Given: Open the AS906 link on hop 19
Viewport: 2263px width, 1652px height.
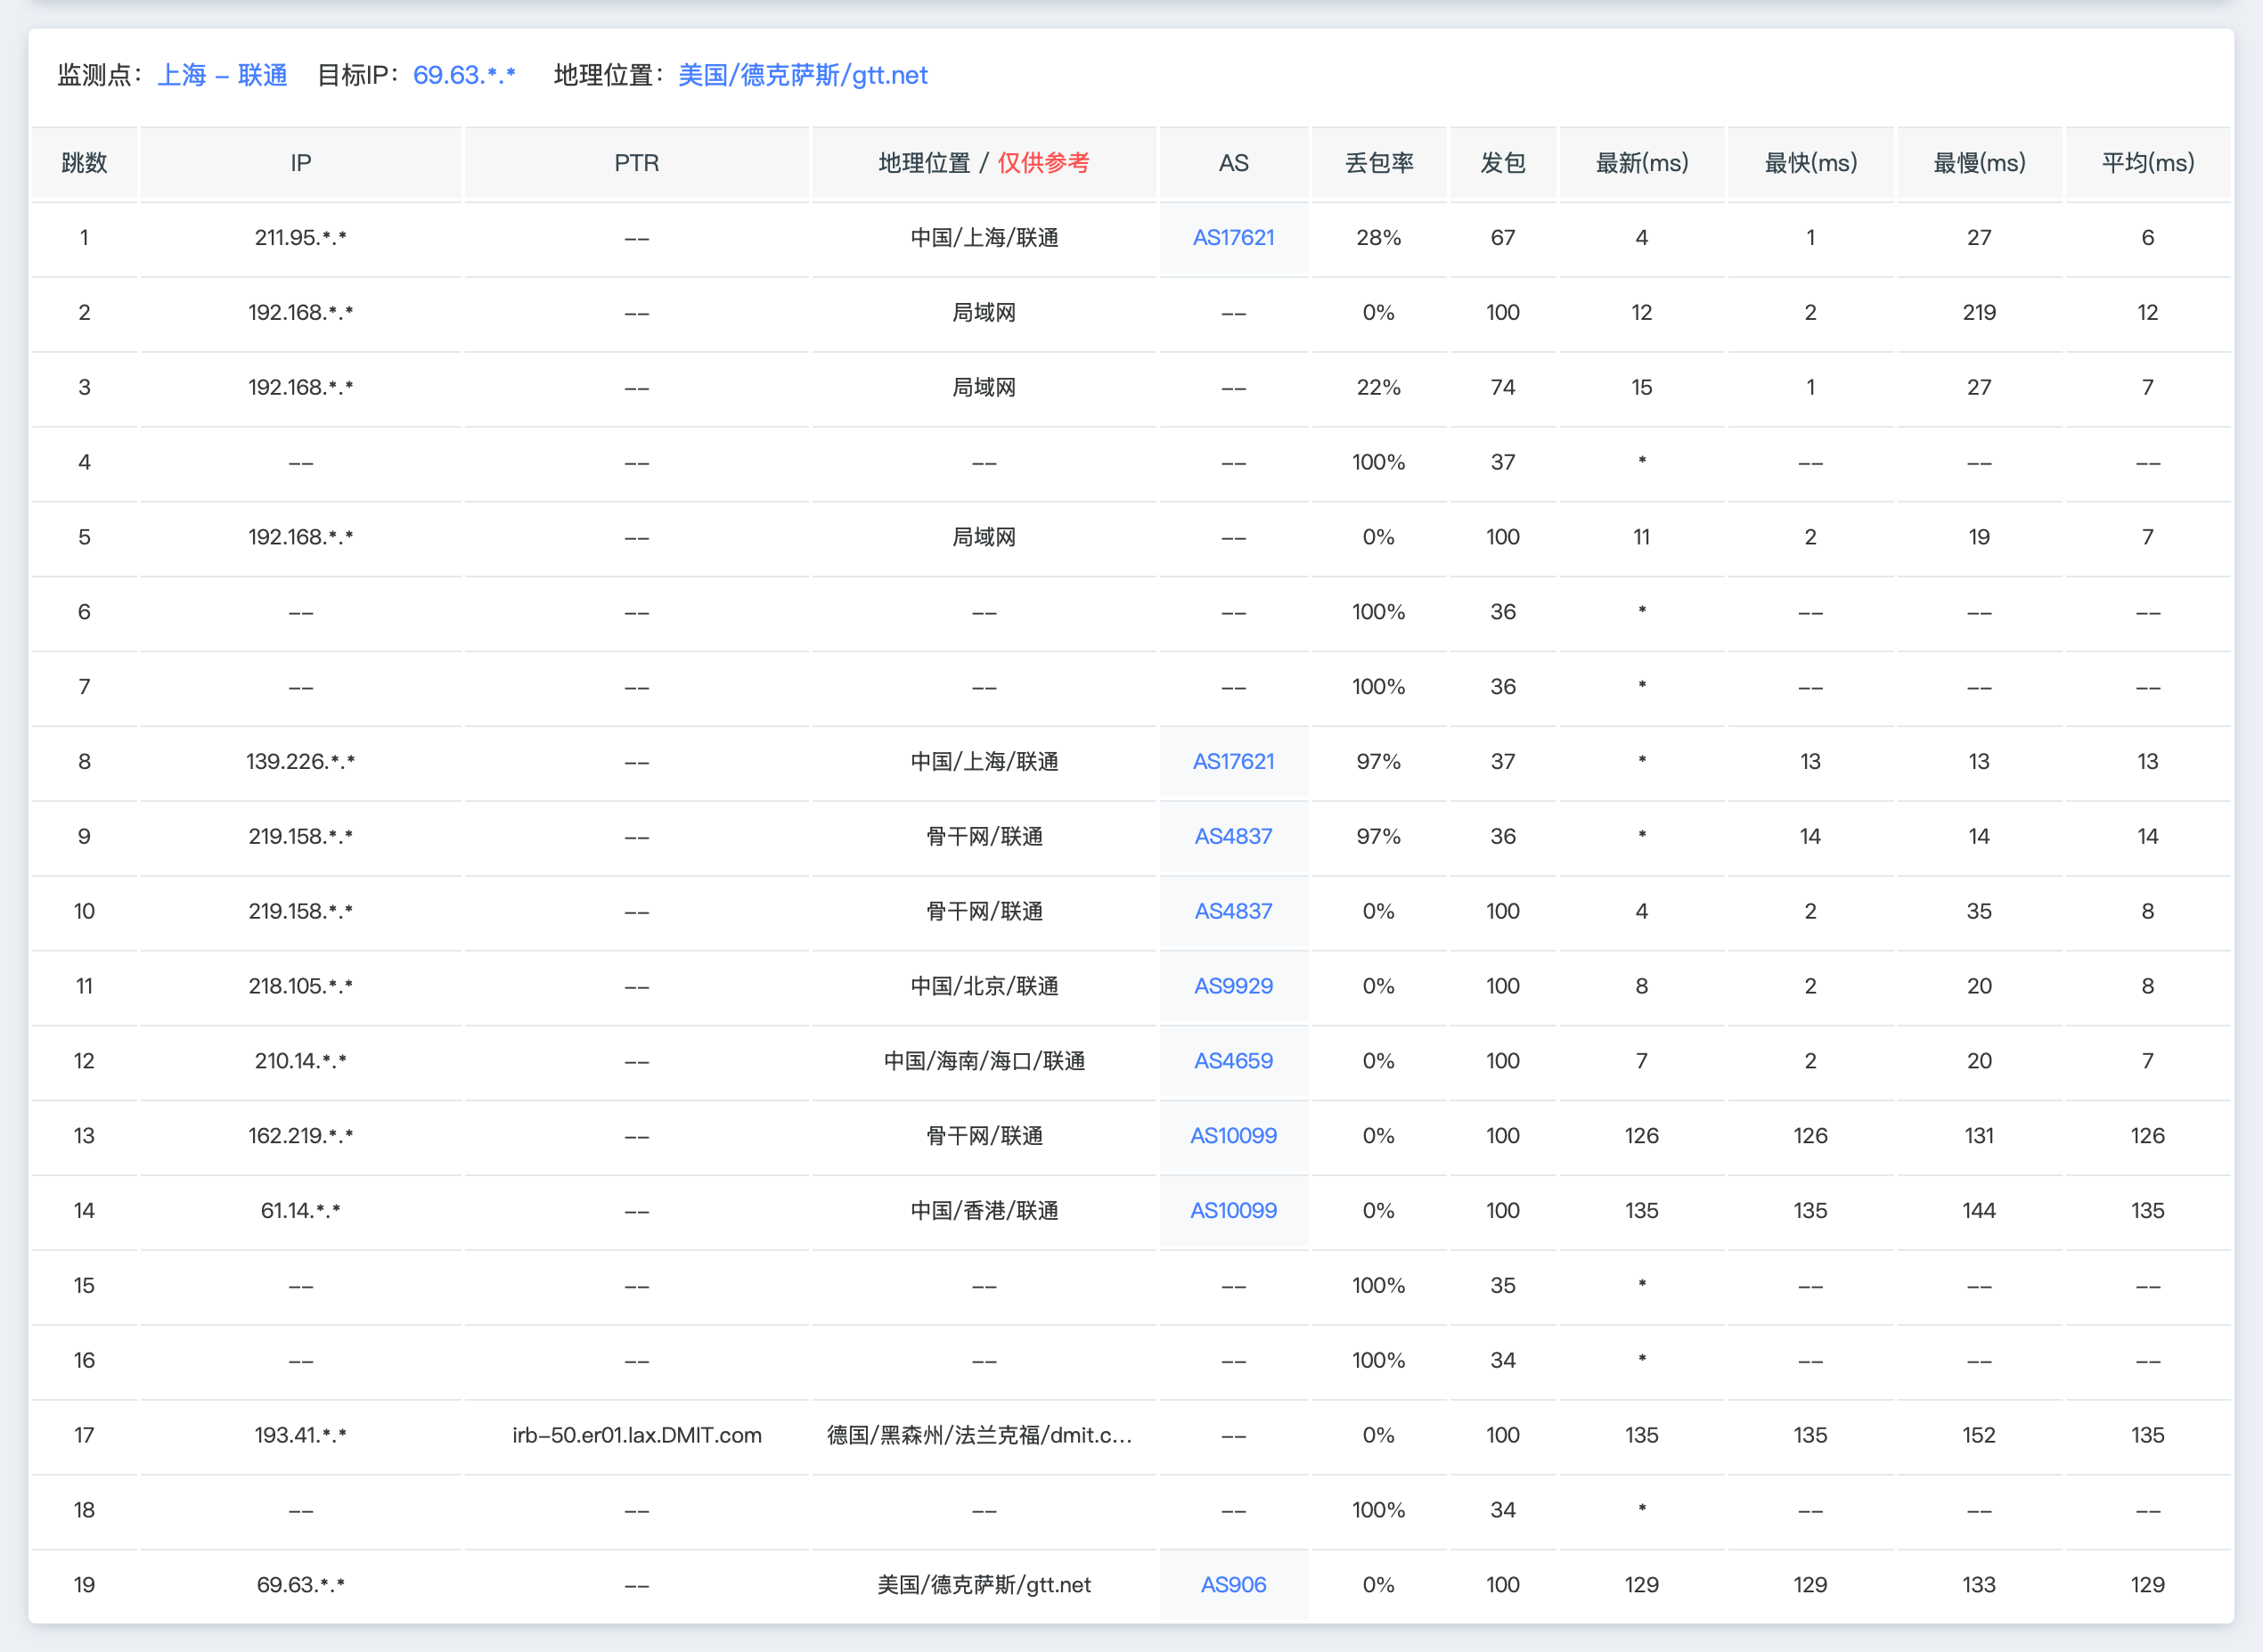Looking at the screenshot, I should [1233, 1584].
